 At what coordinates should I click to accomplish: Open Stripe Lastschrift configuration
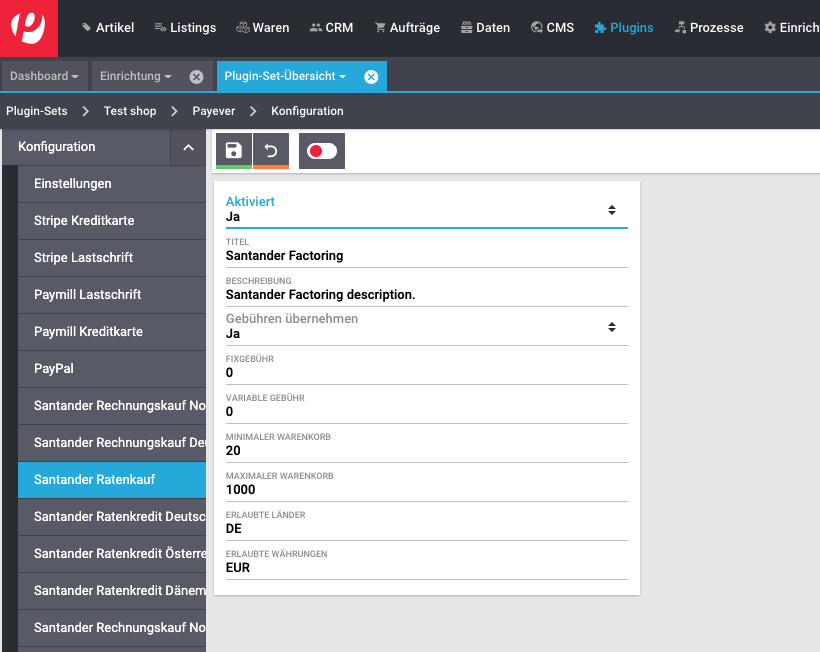point(112,258)
